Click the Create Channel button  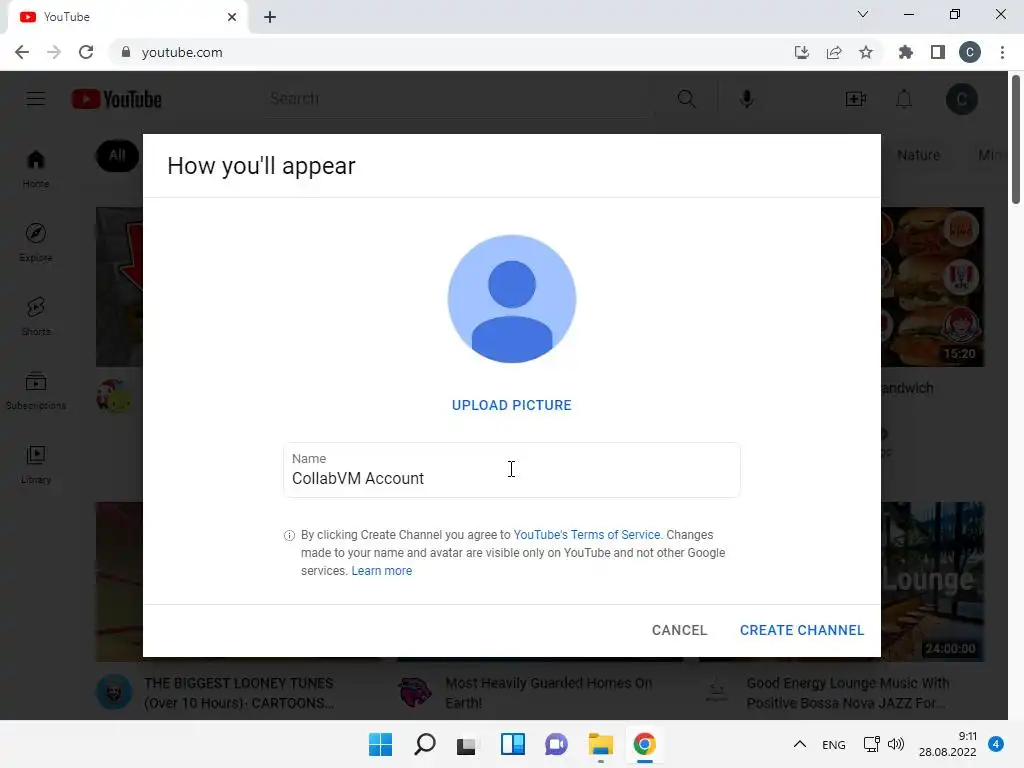pyautogui.click(x=801, y=630)
